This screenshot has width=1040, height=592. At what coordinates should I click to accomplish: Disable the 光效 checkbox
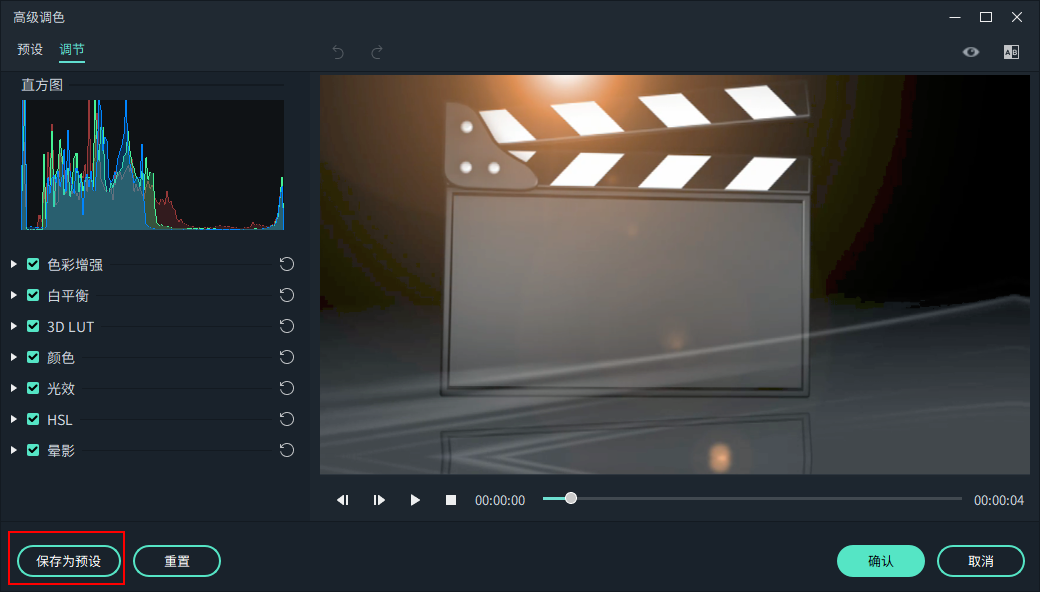[33, 388]
